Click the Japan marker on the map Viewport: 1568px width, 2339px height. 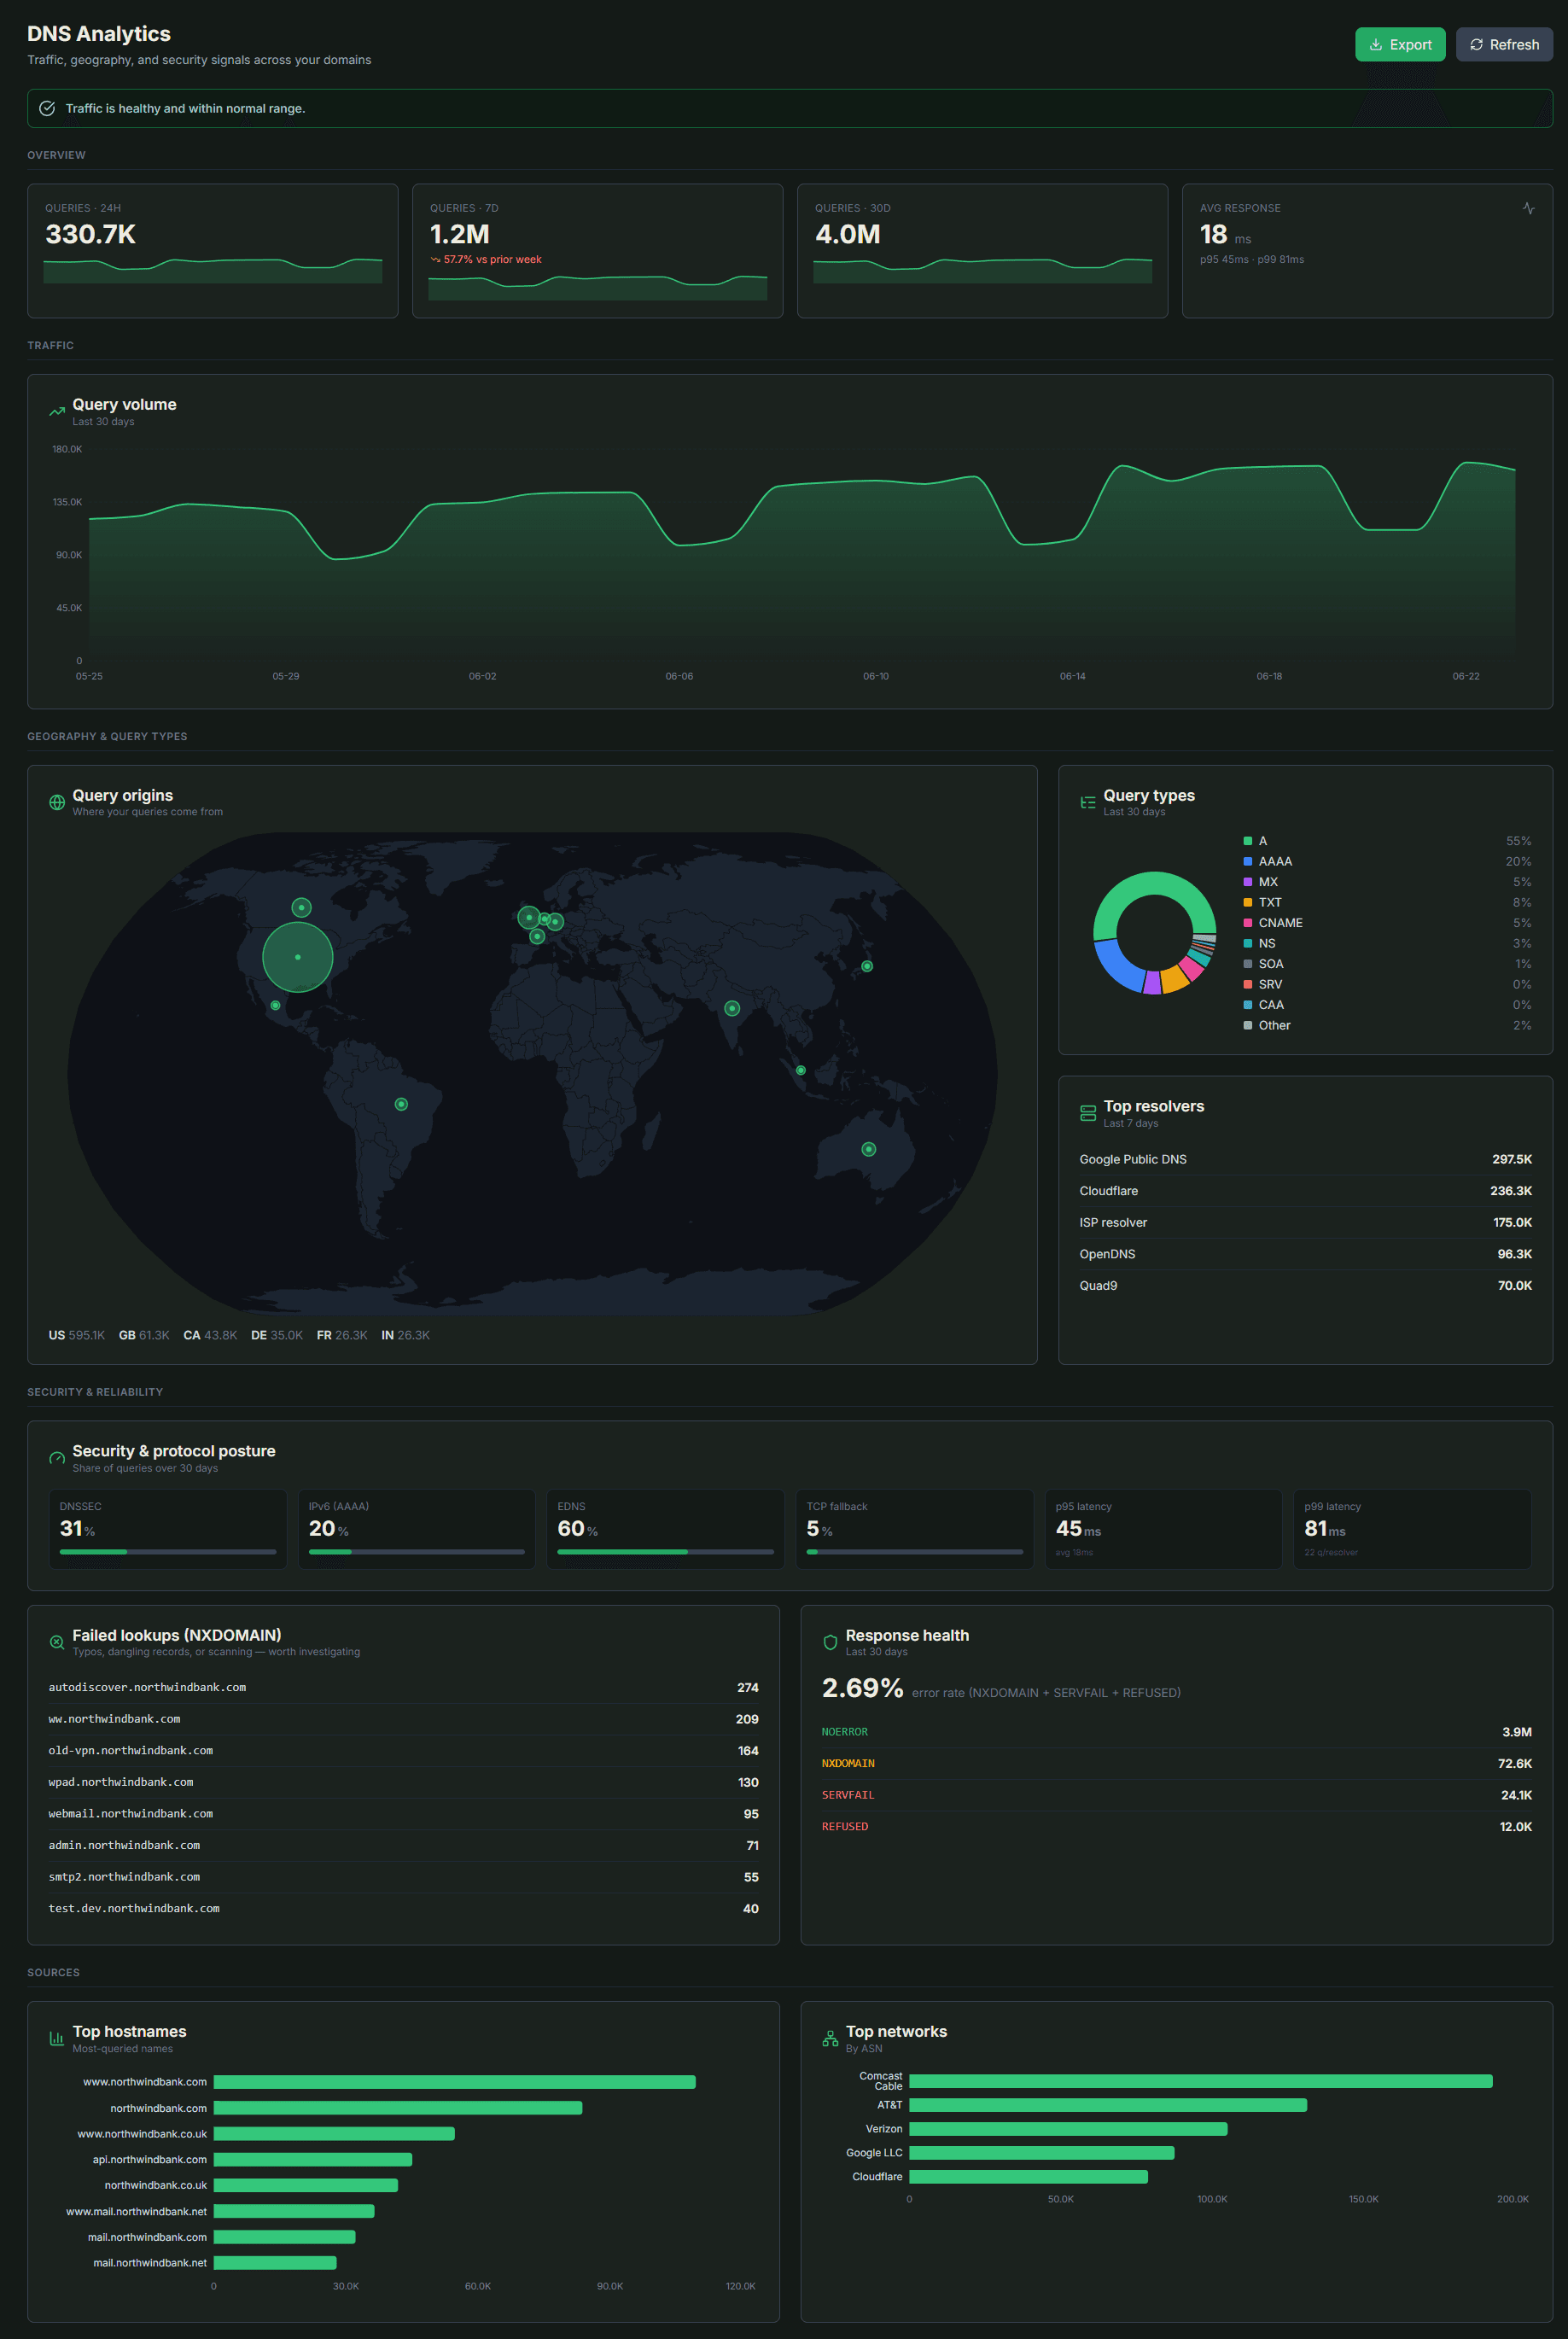pyautogui.click(x=867, y=966)
